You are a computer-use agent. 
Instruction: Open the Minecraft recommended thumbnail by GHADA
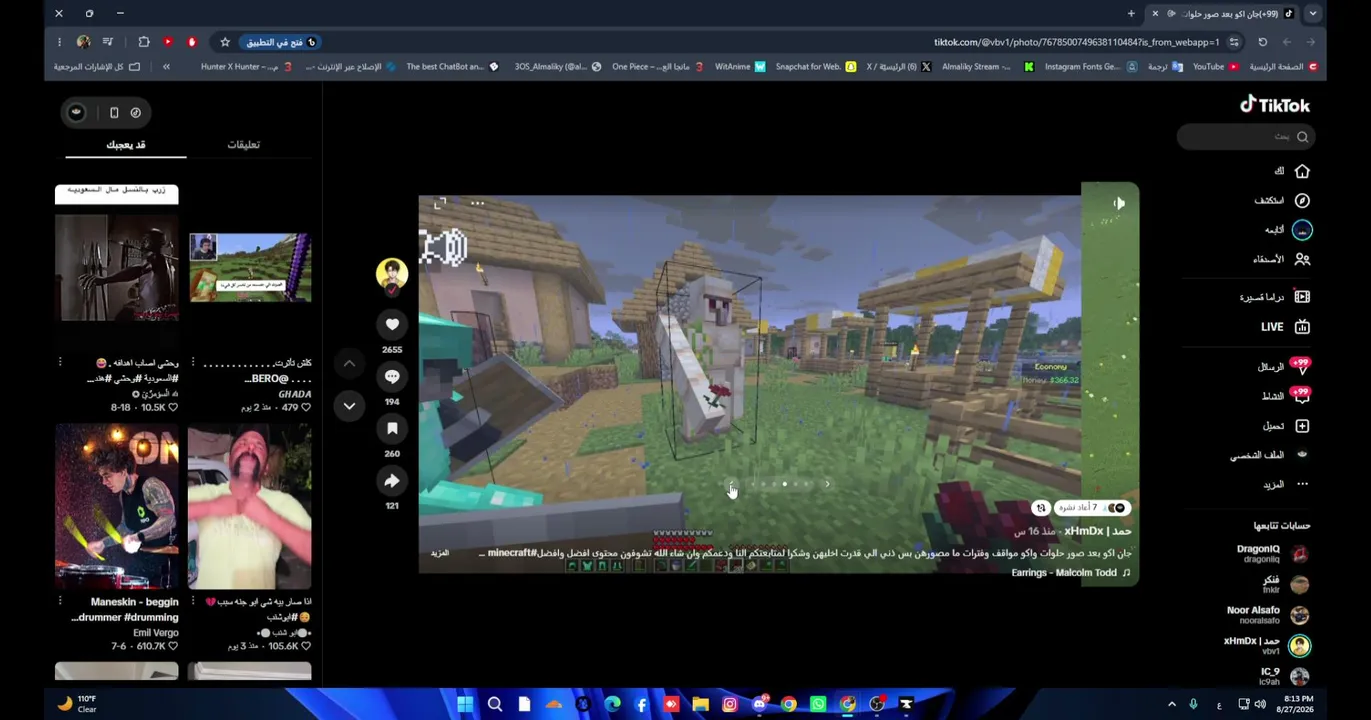pos(250,268)
